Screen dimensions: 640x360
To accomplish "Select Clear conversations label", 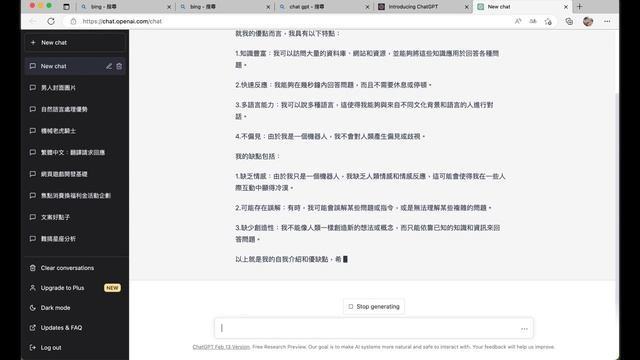I will click(x=67, y=268).
